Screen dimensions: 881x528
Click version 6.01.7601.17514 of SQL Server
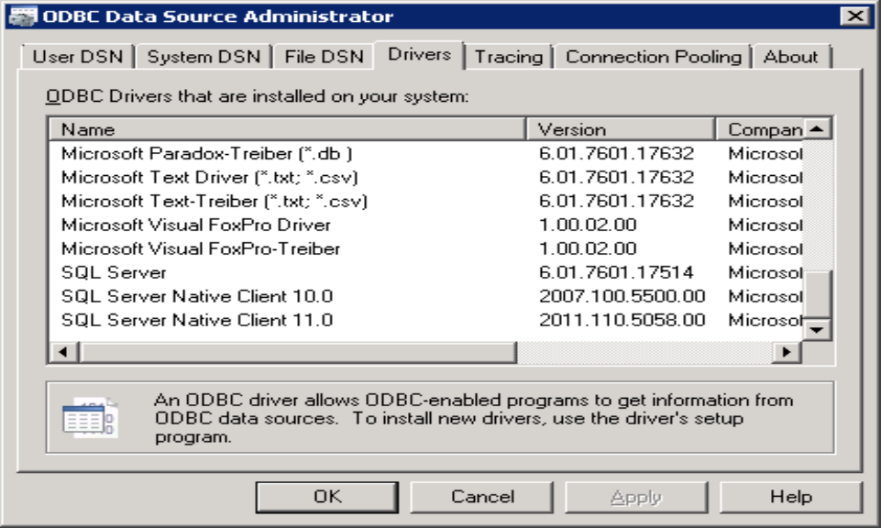616,272
